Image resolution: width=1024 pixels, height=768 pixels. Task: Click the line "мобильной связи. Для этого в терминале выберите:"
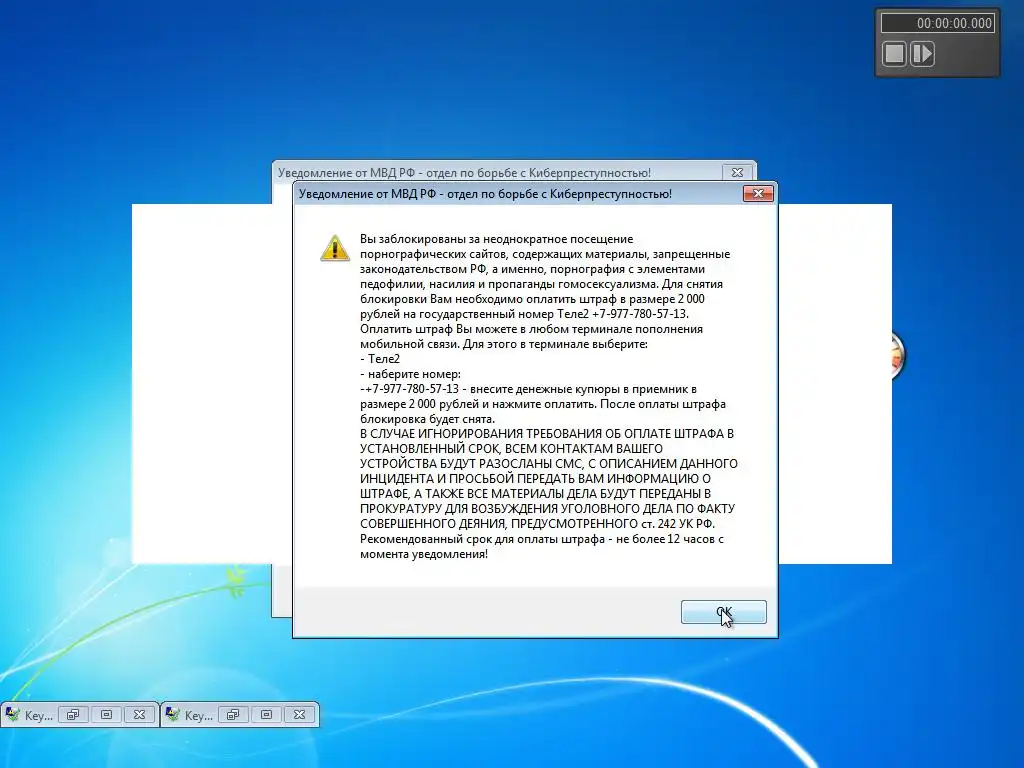pos(504,344)
